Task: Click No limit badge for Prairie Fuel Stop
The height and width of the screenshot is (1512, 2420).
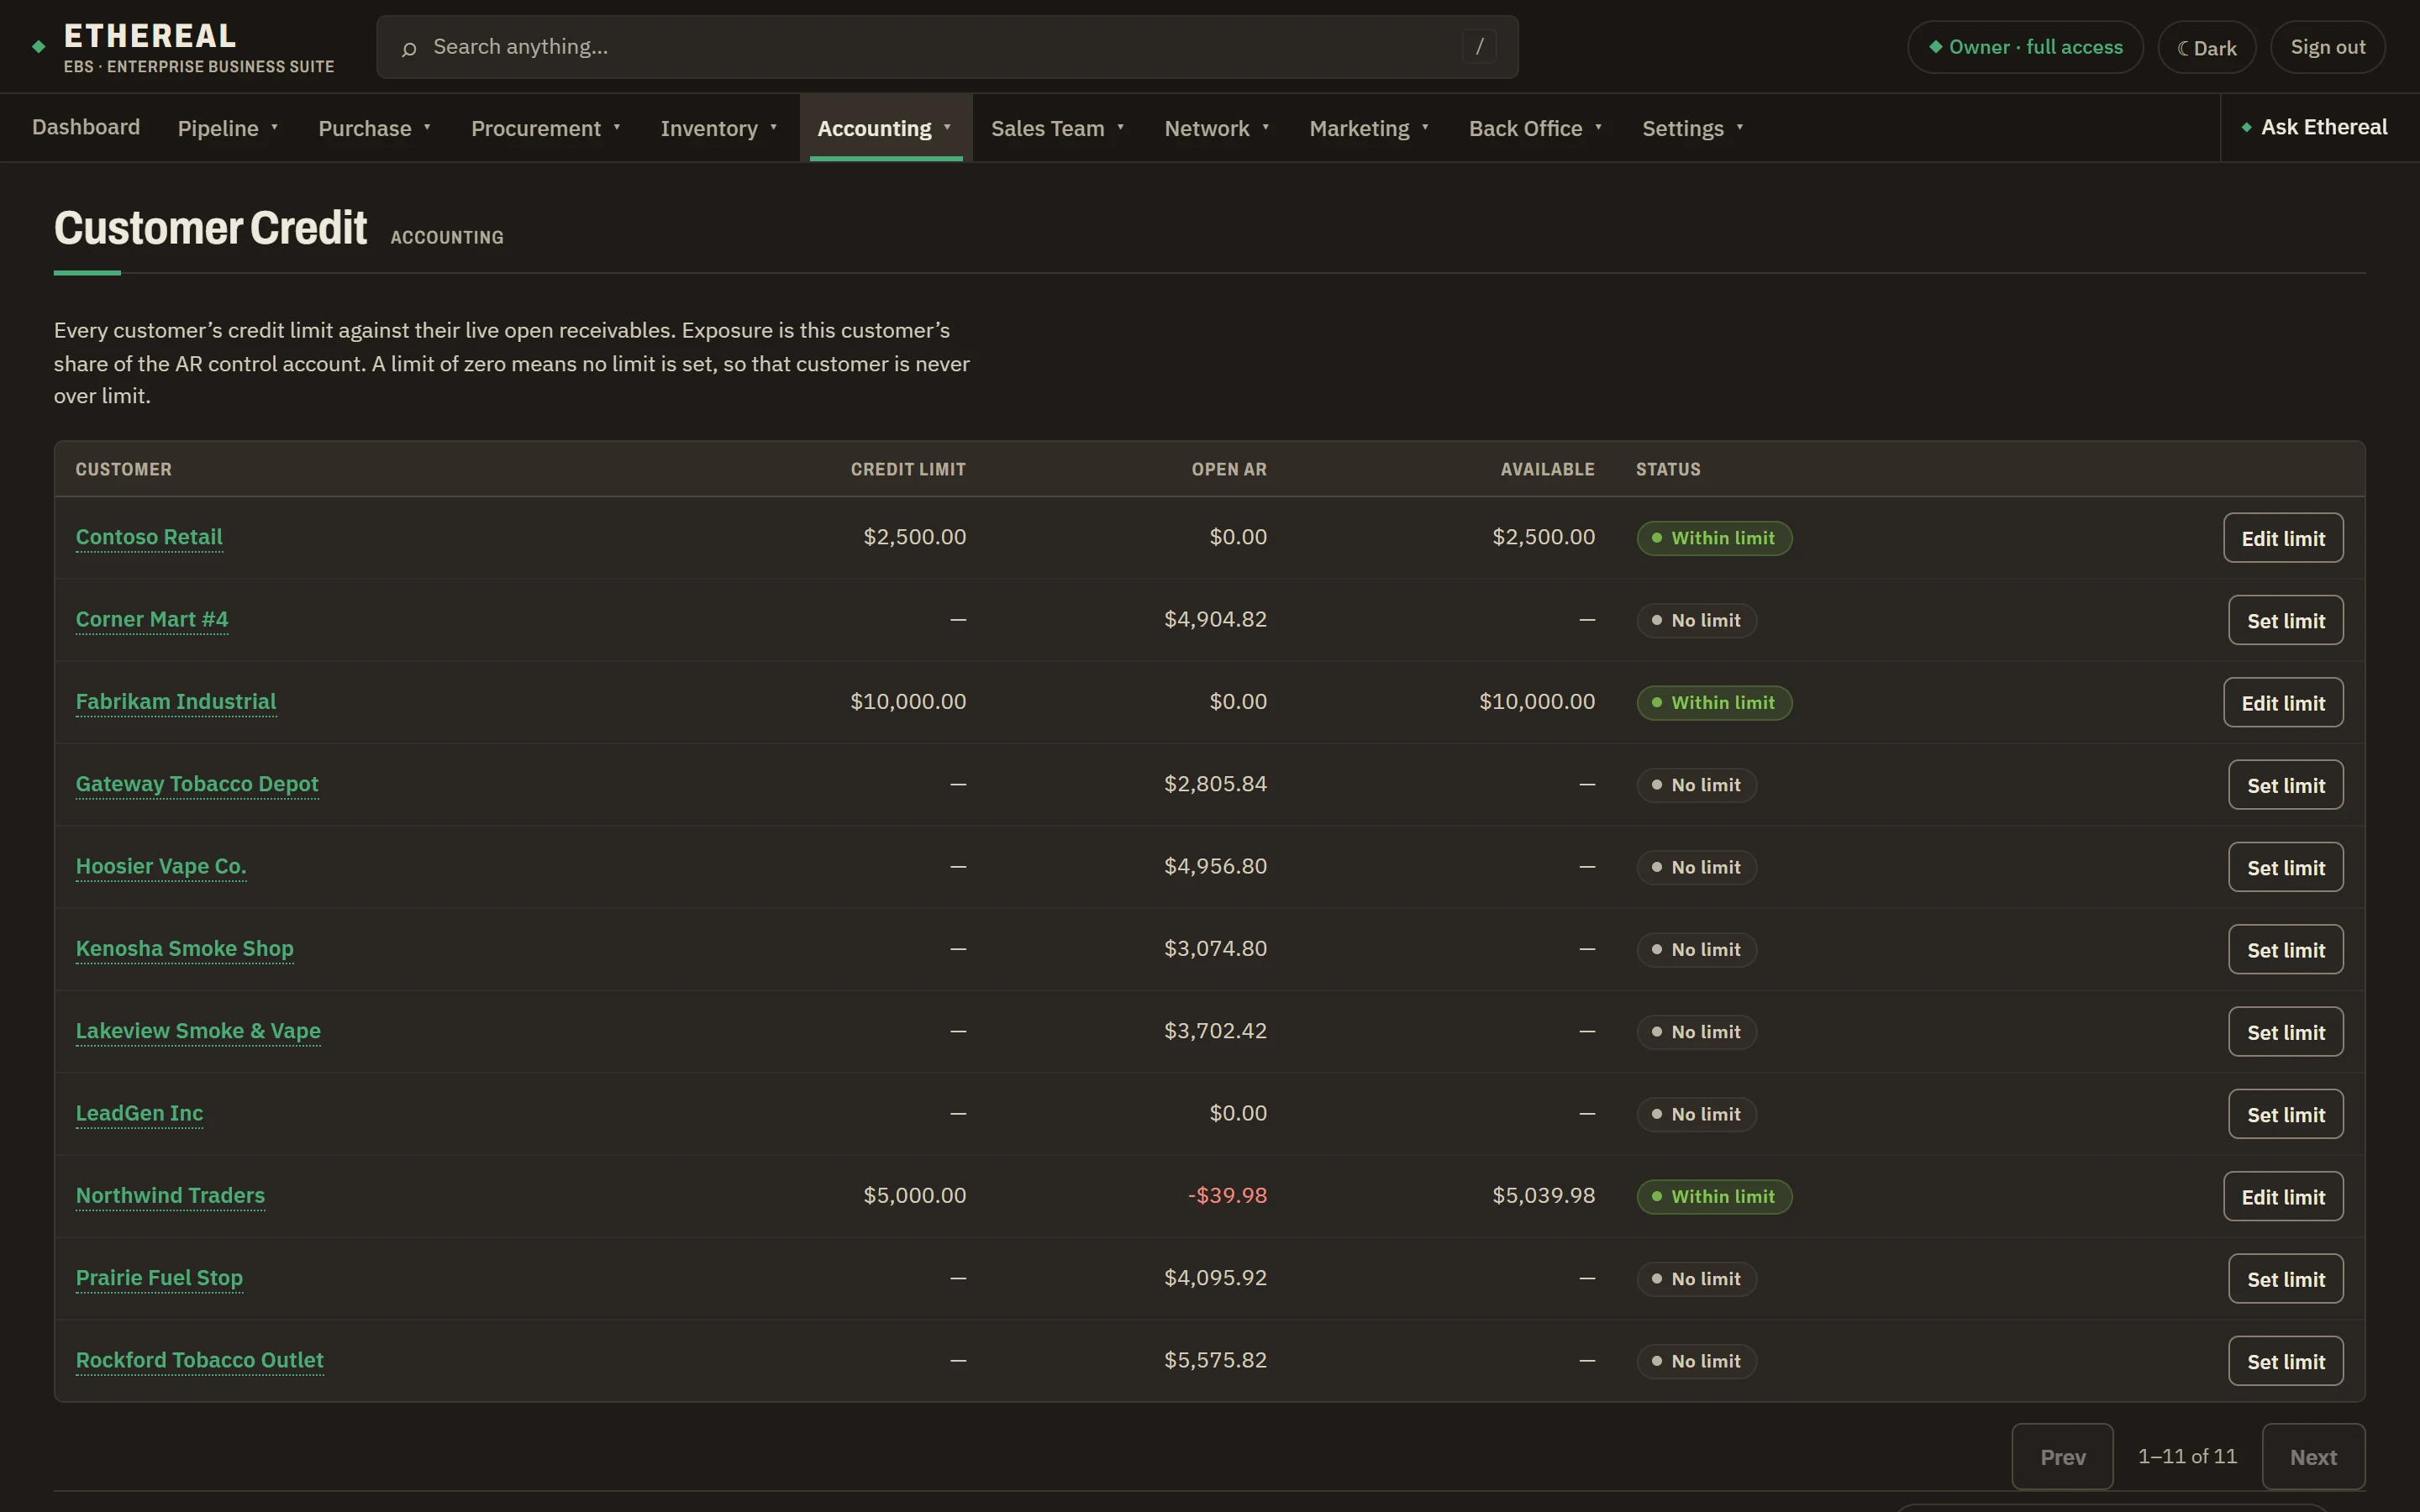Action: 1696,1279
